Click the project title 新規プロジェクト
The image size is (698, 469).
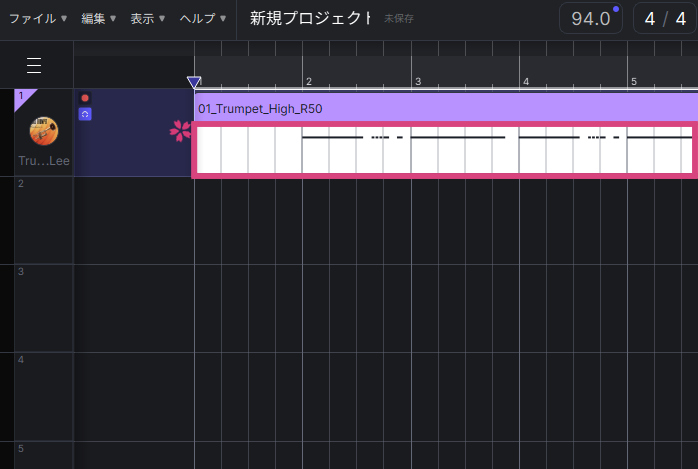pos(311,19)
